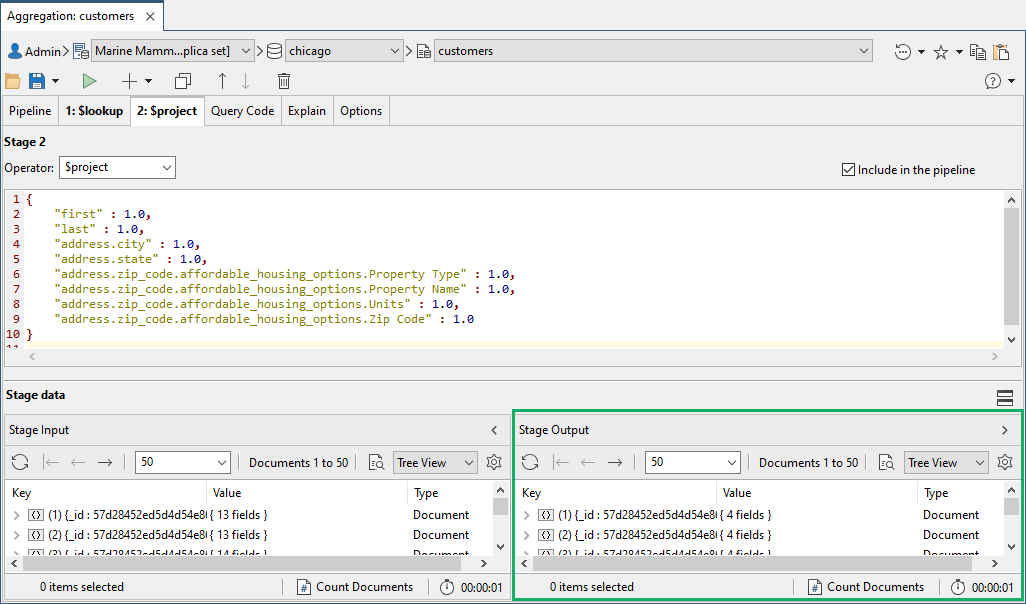Click the open folder icon in toolbar
The width and height of the screenshot is (1026, 604).
click(x=13, y=81)
